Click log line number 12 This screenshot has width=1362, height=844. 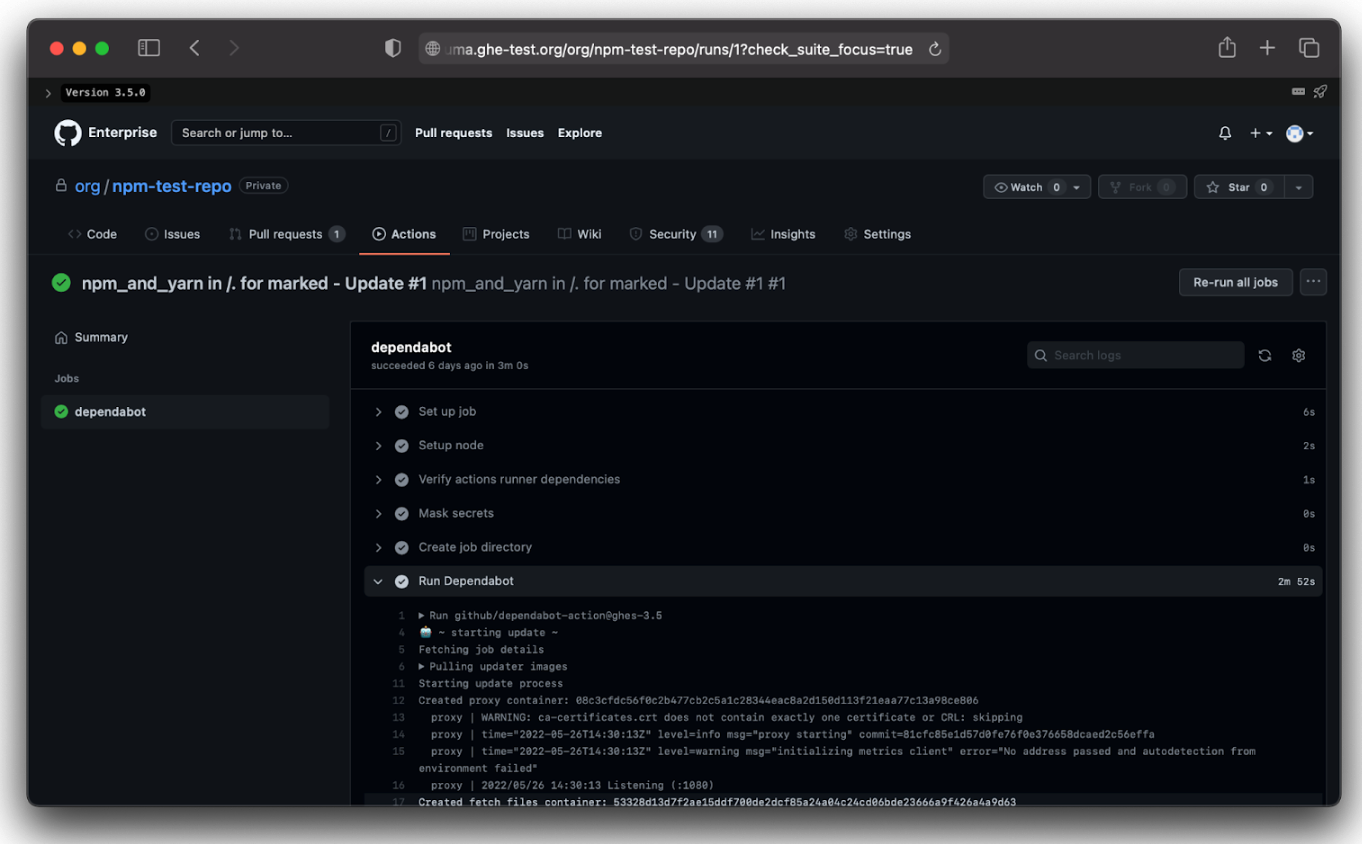point(398,701)
